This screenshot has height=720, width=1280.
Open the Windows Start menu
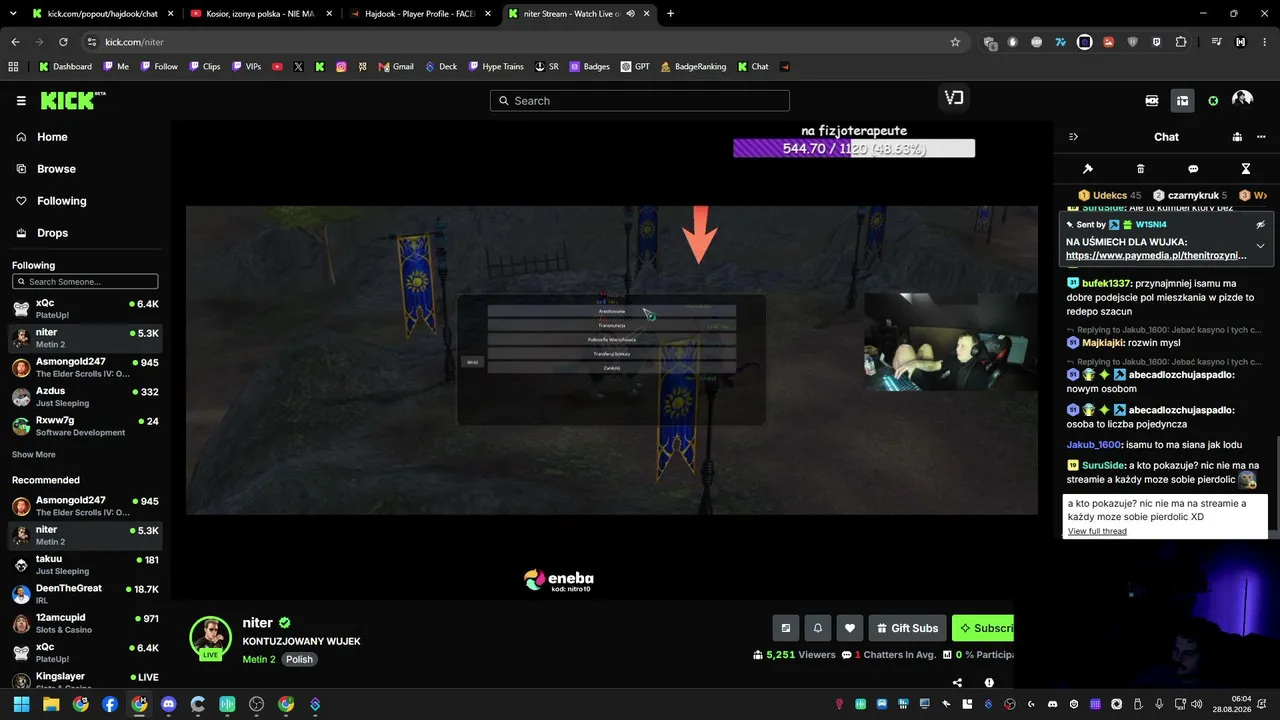click(21, 704)
